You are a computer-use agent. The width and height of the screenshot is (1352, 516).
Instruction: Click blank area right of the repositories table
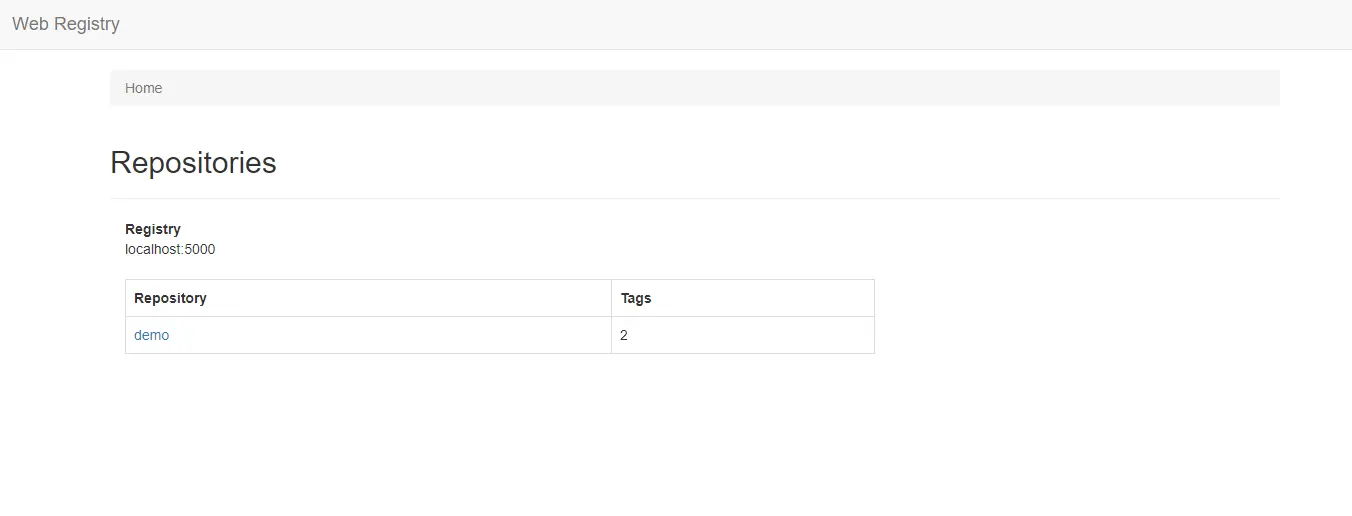(x=1070, y=316)
